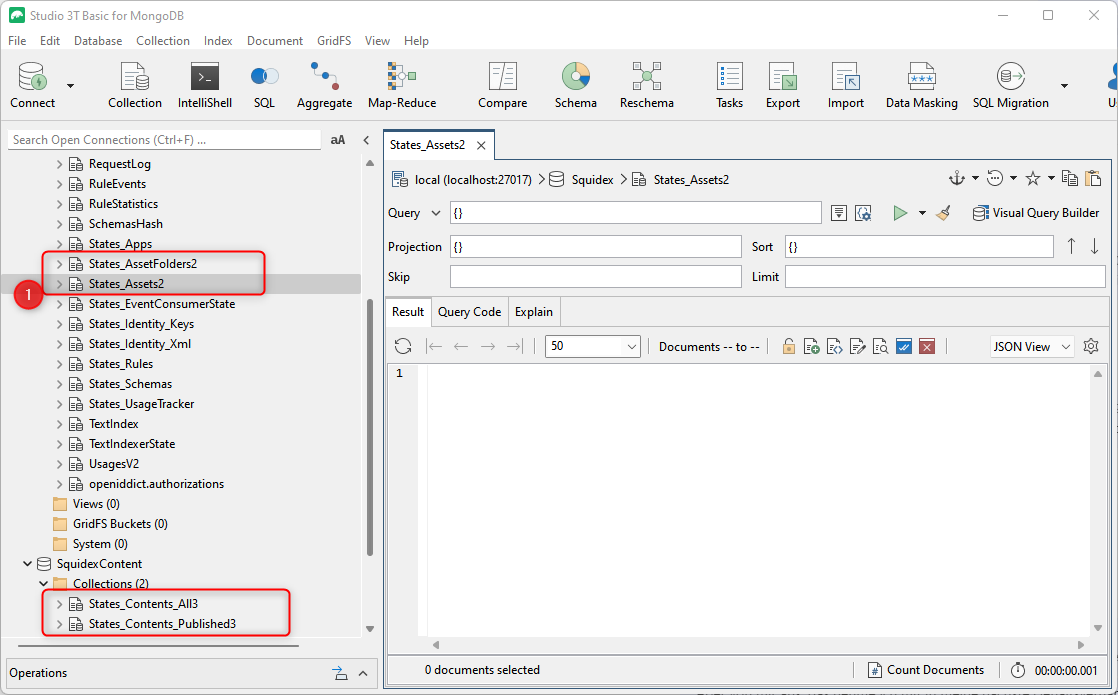Click the query history list icon
1118x695 pixels.
tap(838, 213)
